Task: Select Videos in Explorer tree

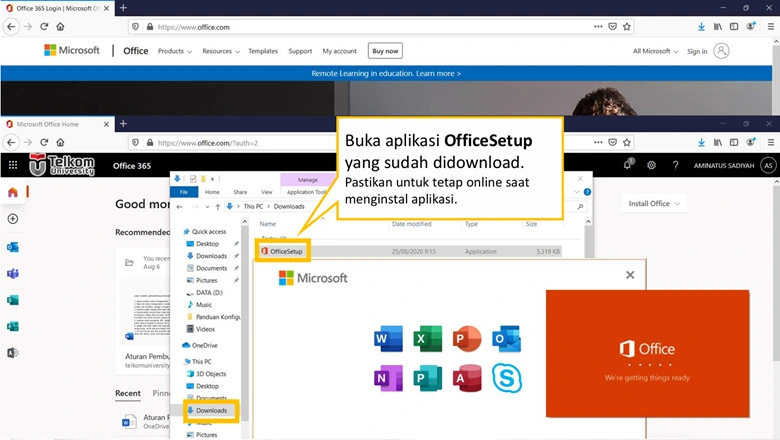Action: (x=205, y=329)
